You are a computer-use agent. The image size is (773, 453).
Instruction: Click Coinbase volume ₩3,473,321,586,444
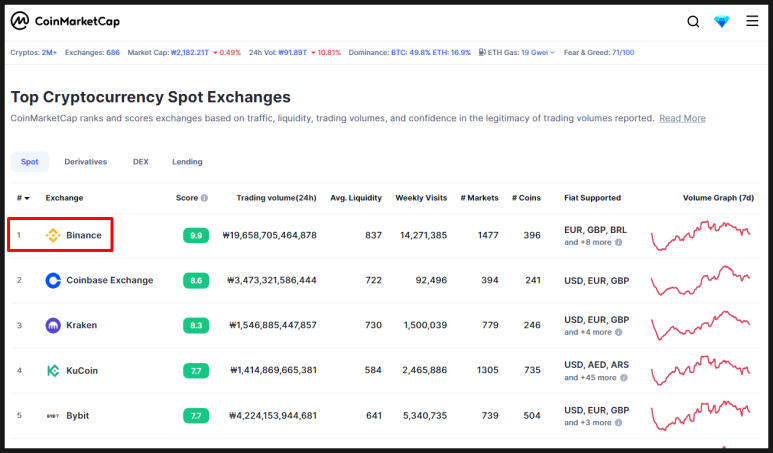point(272,280)
